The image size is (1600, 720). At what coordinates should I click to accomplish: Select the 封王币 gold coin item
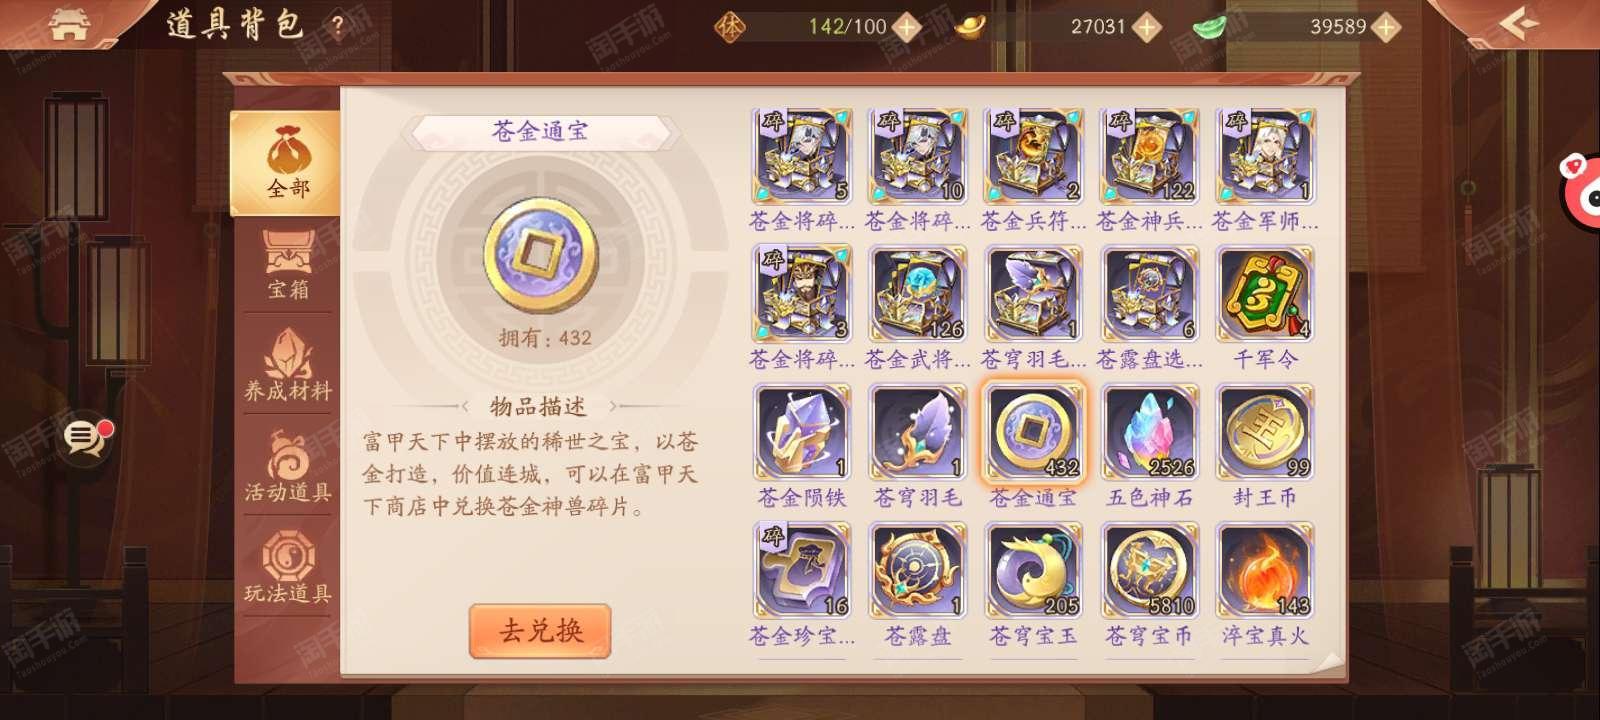[1264, 432]
